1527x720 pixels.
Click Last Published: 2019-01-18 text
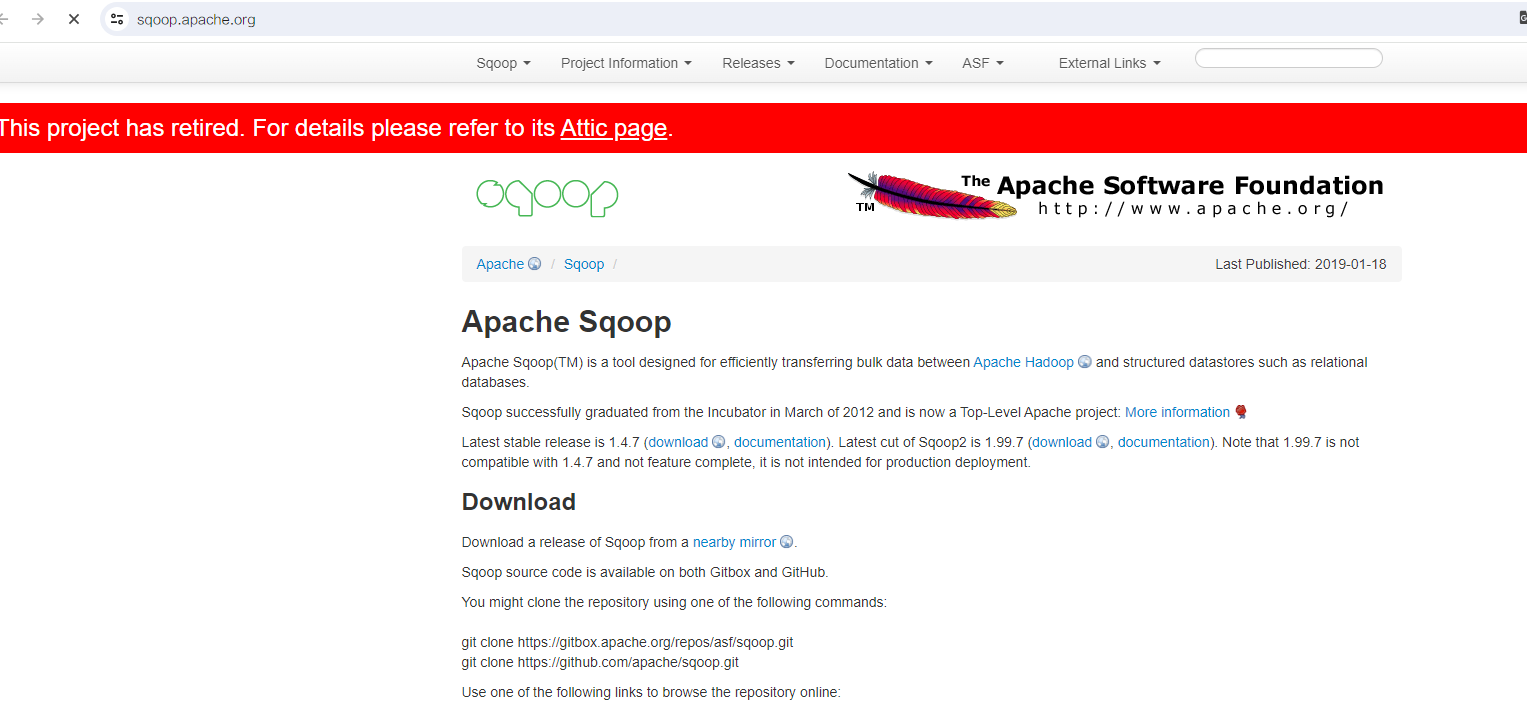(1300, 264)
